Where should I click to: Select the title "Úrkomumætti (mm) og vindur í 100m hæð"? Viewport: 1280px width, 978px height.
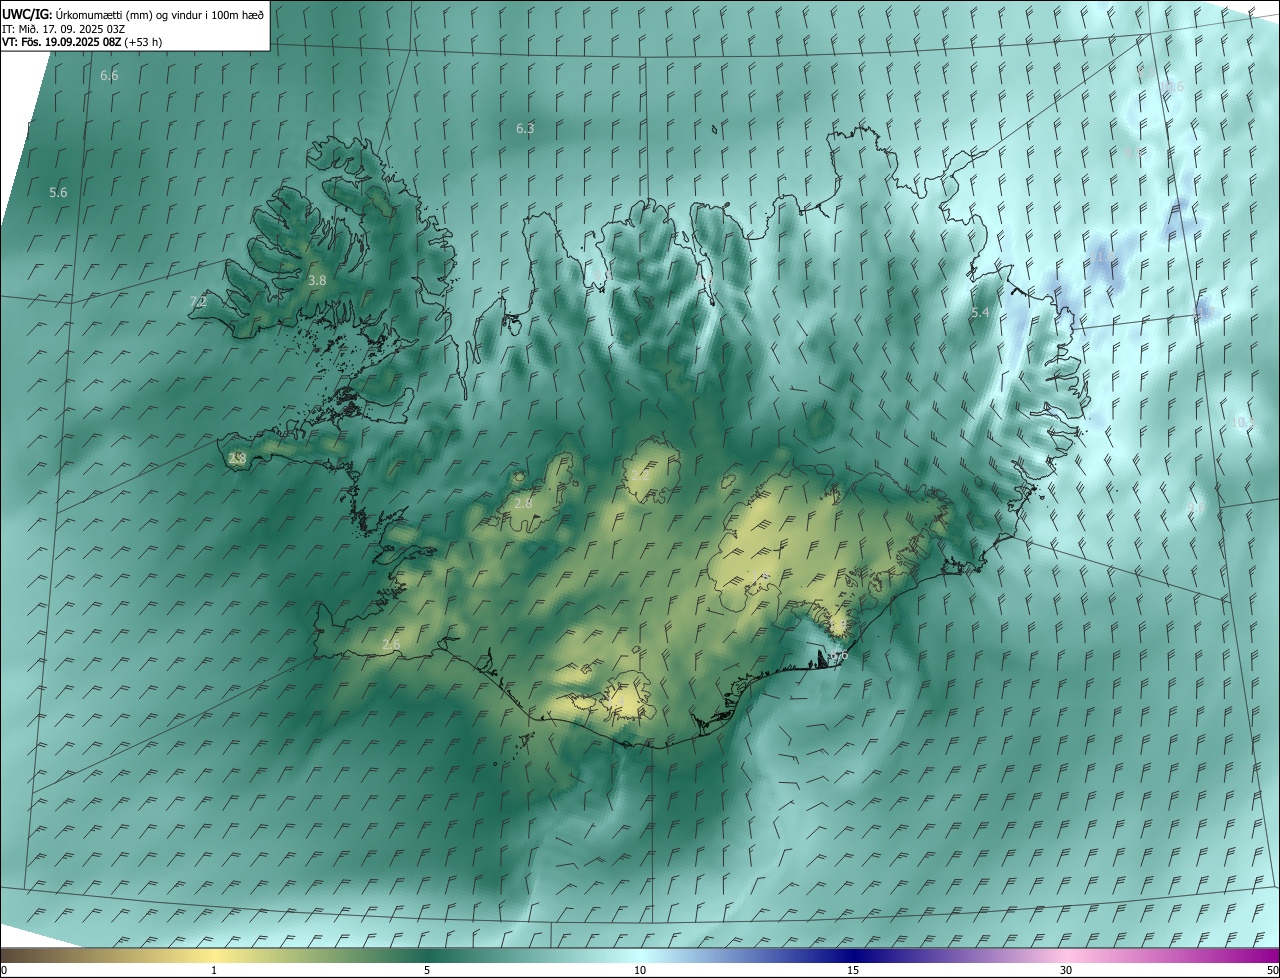point(160,14)
